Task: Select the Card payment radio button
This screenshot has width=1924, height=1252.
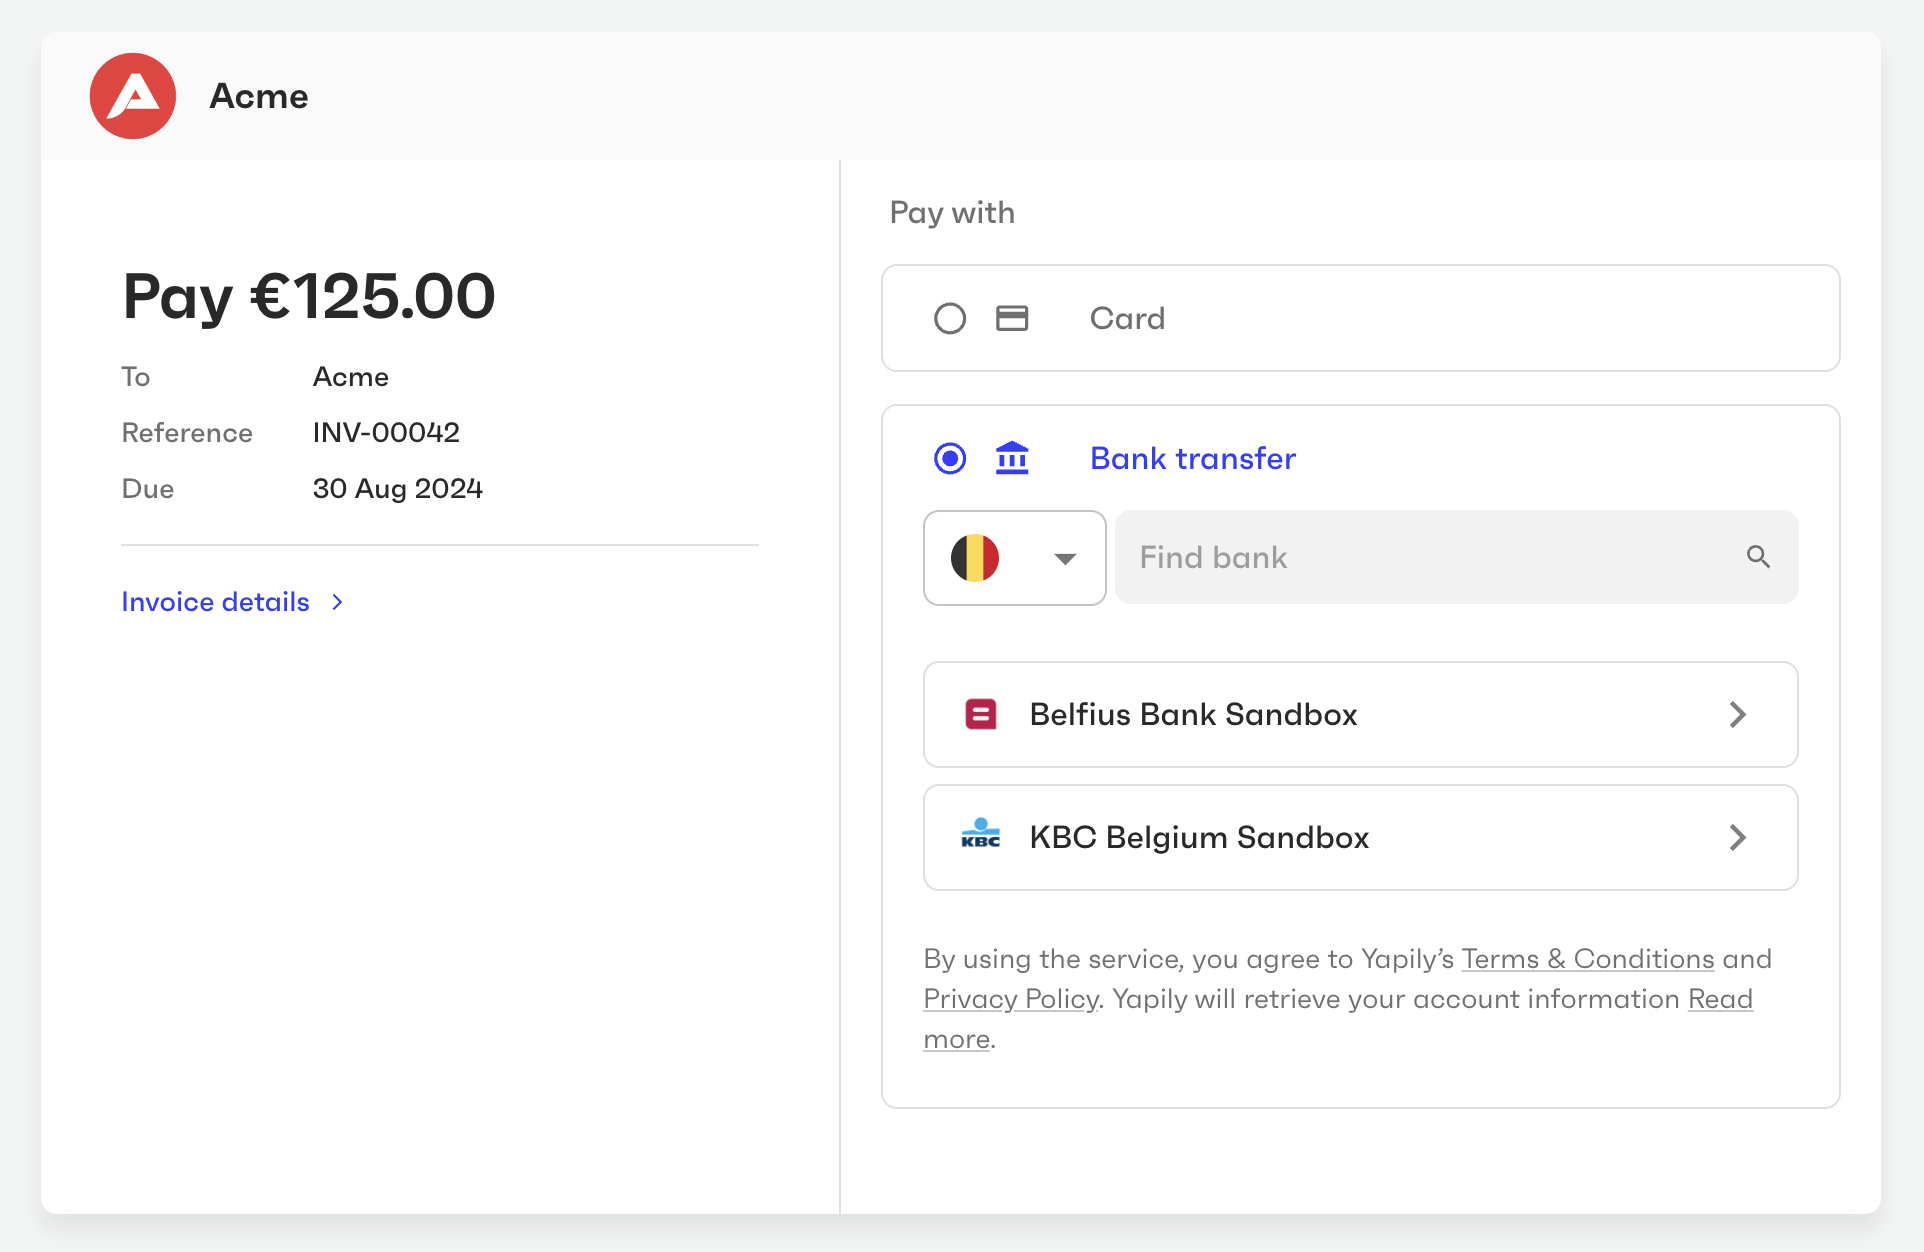Action: [x=949, y=318]
